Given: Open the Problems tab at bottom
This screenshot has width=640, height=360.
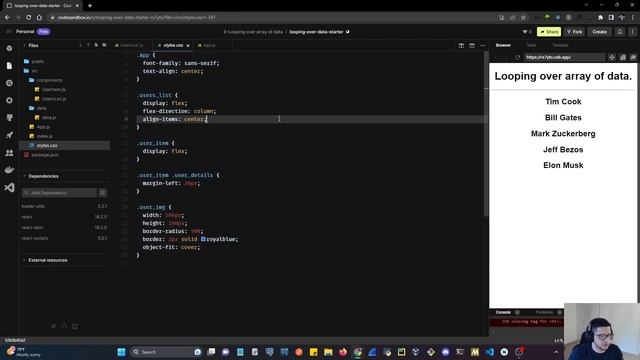Looking at the screenshot, I should [544, 313].
